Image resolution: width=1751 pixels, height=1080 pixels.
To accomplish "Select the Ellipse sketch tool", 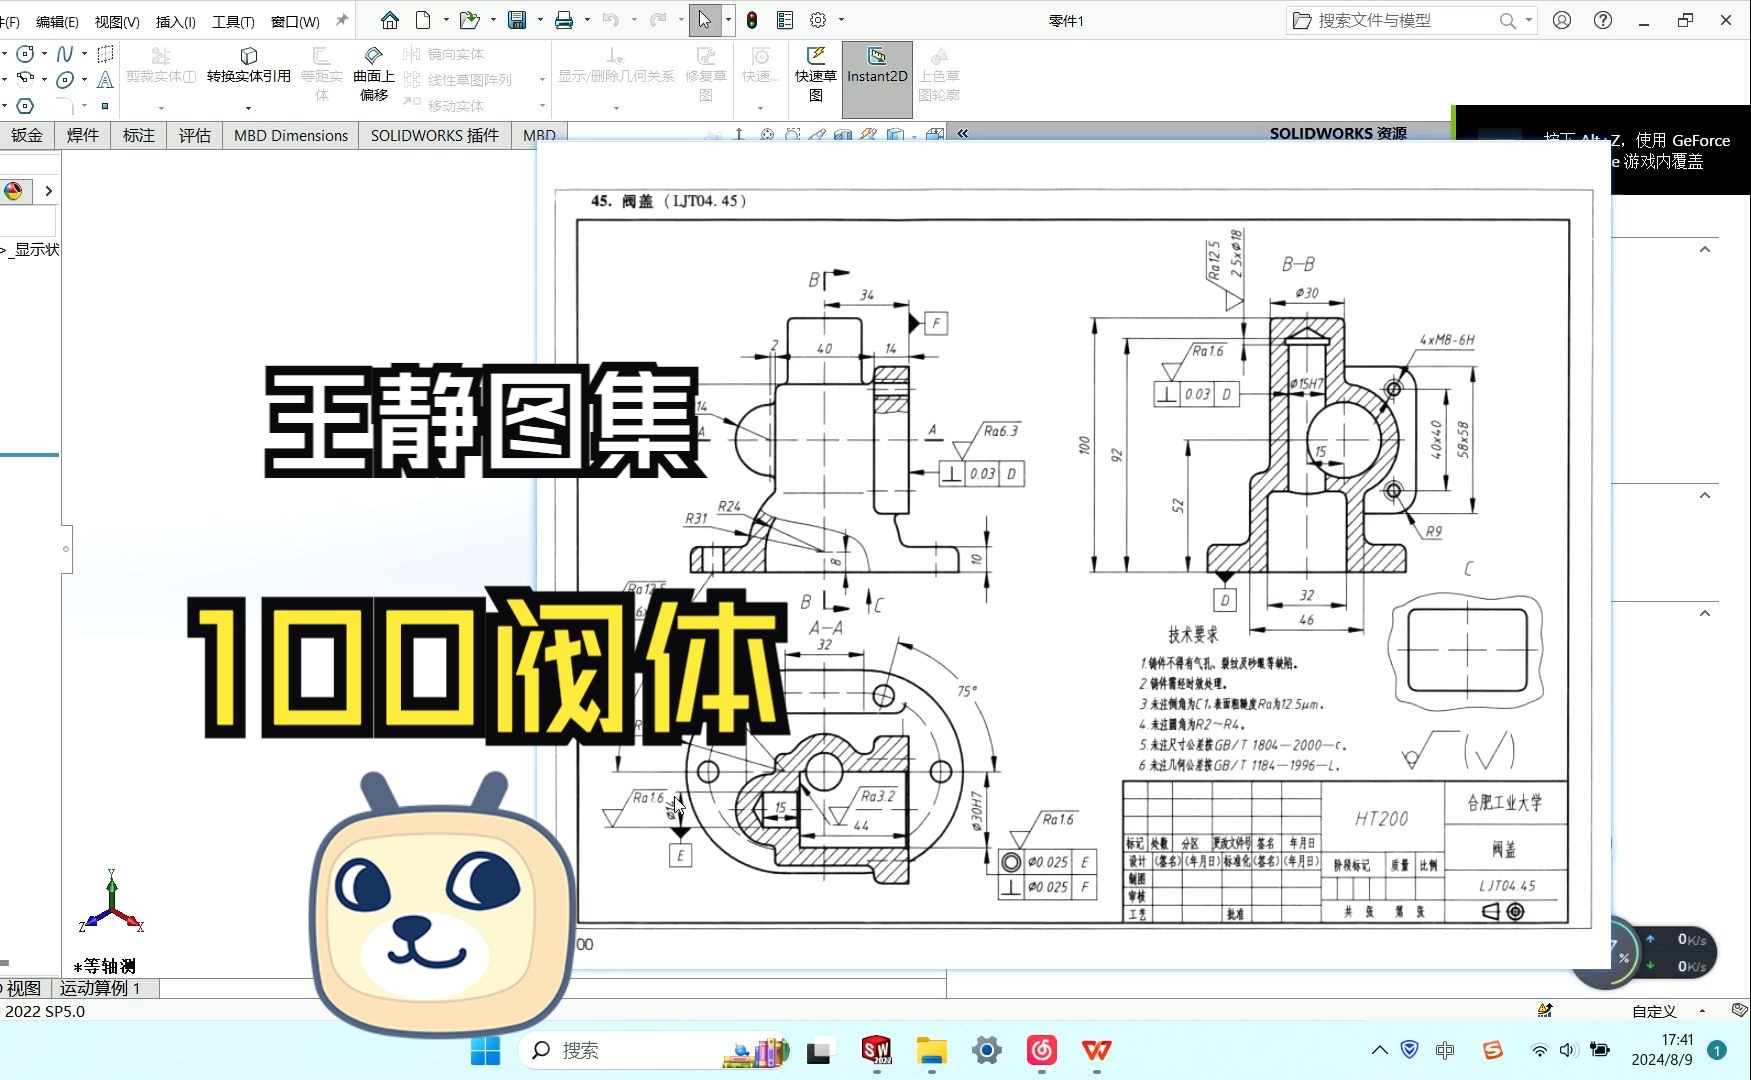I will (65, 80).
